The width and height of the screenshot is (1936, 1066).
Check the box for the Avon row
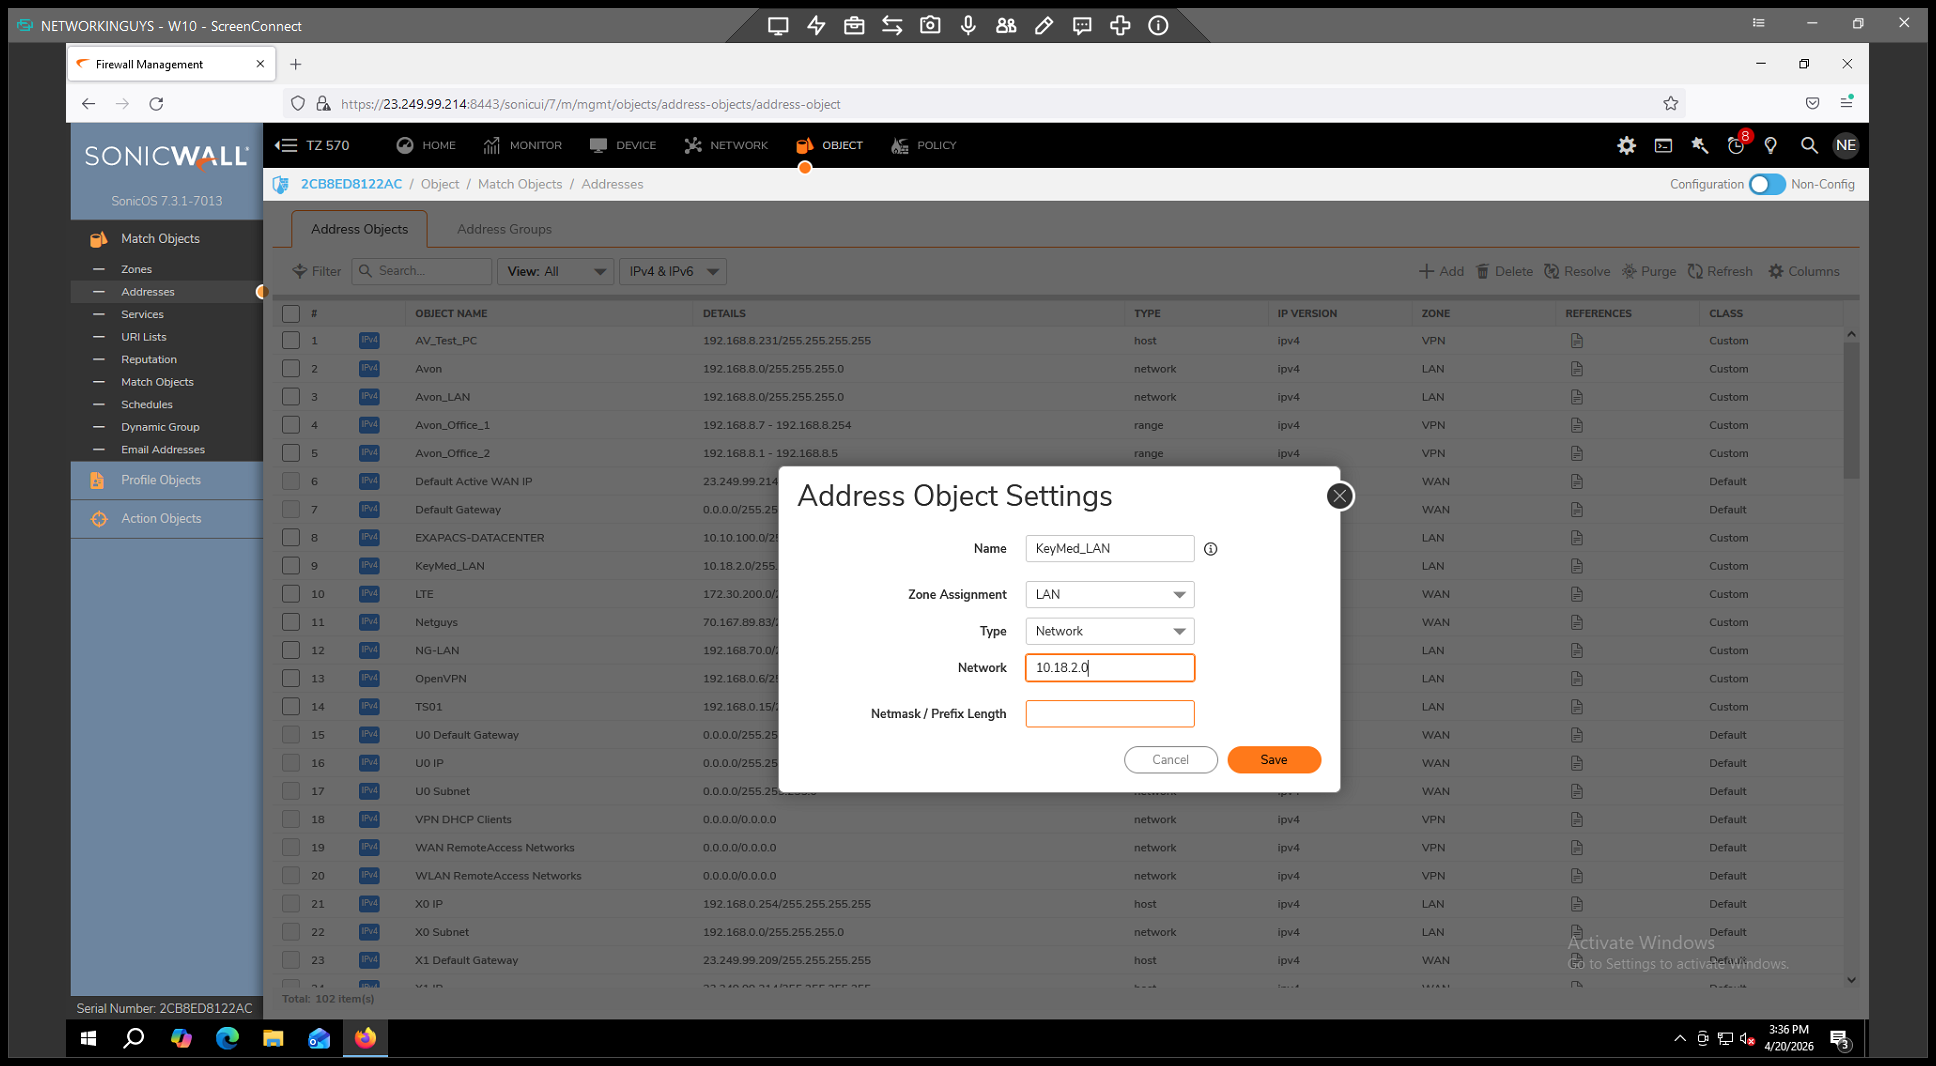coord(291,369)
